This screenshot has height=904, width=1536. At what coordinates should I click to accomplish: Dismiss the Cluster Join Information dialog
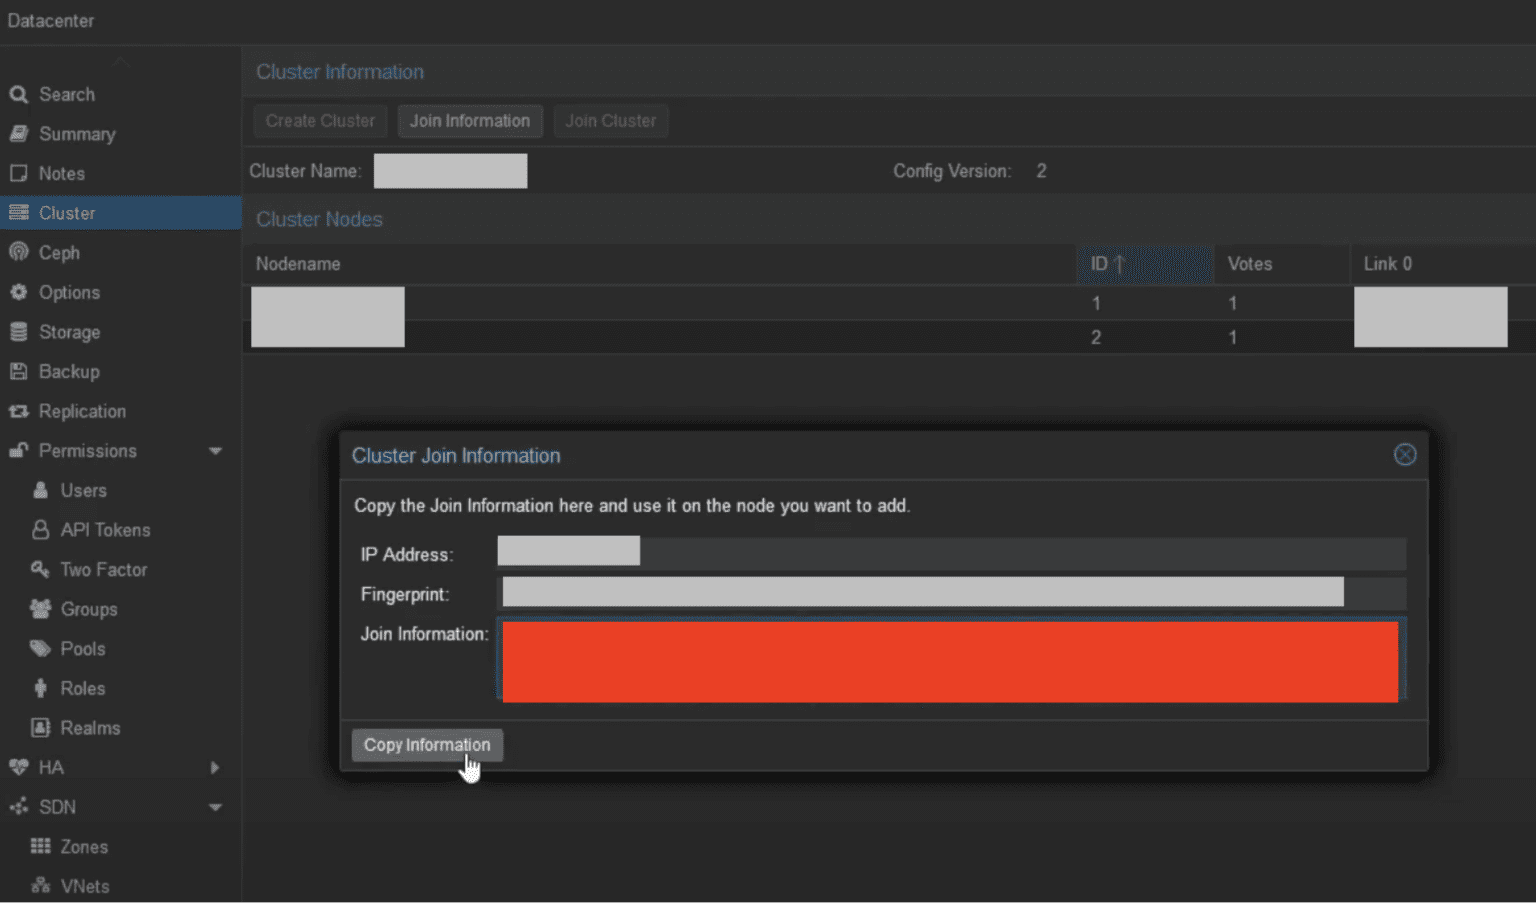click(1405, 454)
